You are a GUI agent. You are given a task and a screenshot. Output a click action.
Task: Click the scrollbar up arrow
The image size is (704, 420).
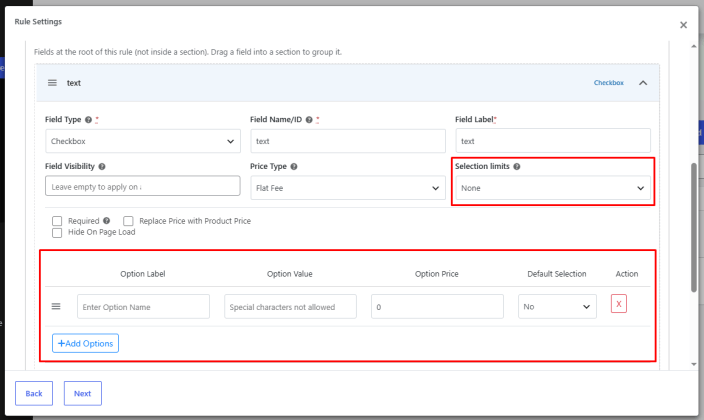[694, 46]
